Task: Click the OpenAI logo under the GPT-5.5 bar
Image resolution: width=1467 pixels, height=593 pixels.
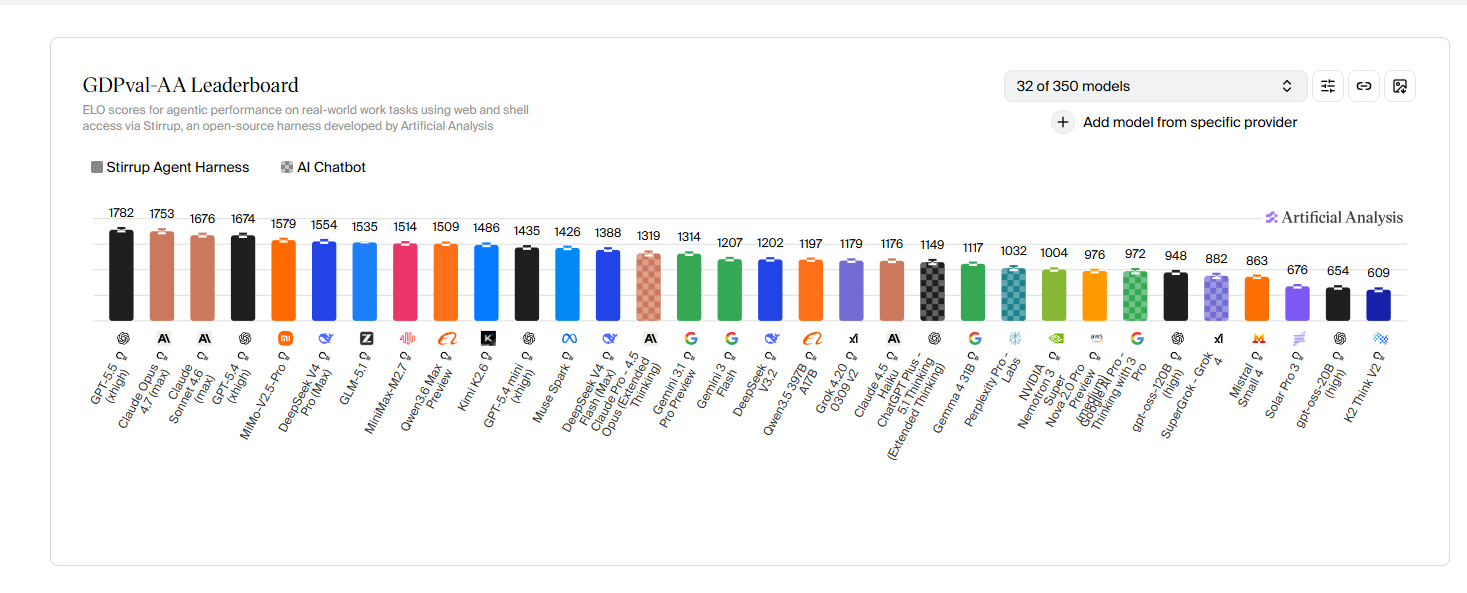Action: click(124, 338)
